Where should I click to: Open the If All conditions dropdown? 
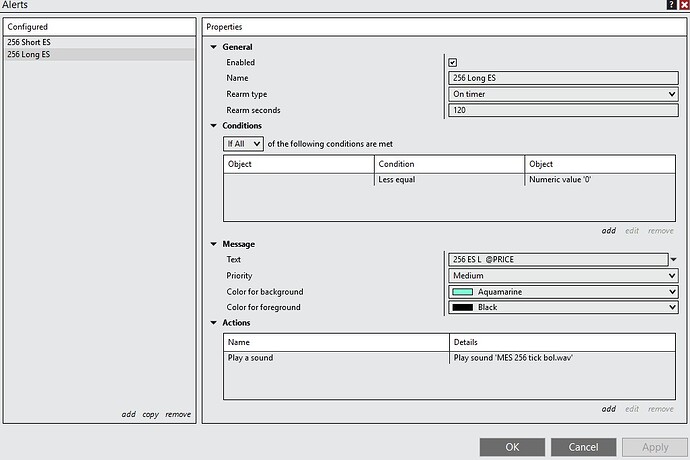coord(243,144)
